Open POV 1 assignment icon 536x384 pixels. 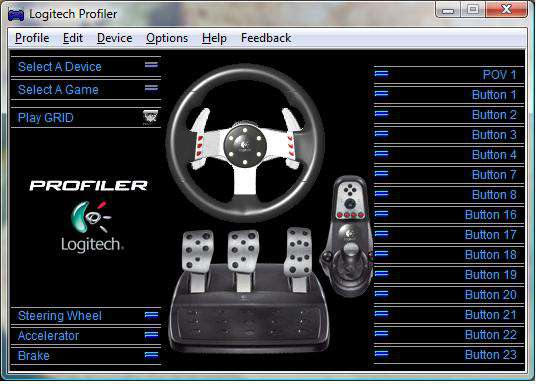coord(381,74)
